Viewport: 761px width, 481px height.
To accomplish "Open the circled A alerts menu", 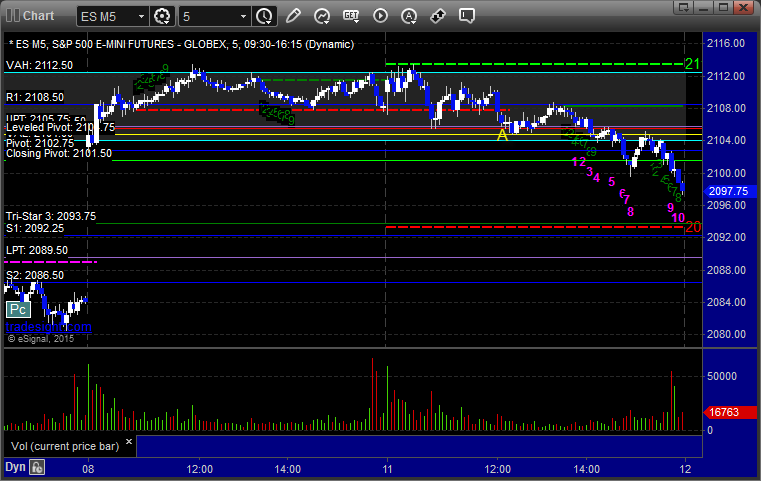I will pos(409,16).
